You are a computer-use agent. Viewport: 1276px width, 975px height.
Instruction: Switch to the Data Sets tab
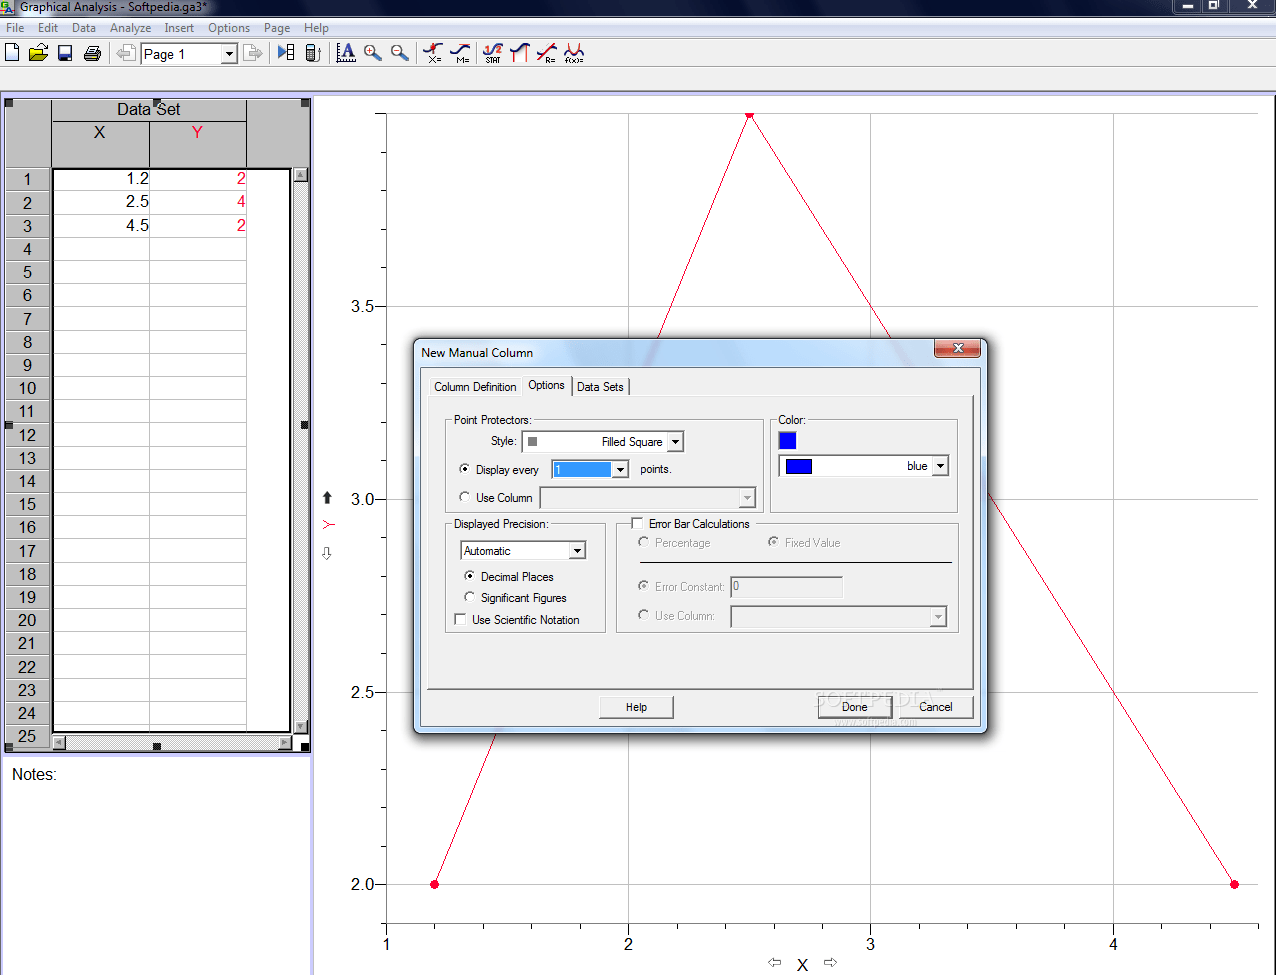click(600, 386)
